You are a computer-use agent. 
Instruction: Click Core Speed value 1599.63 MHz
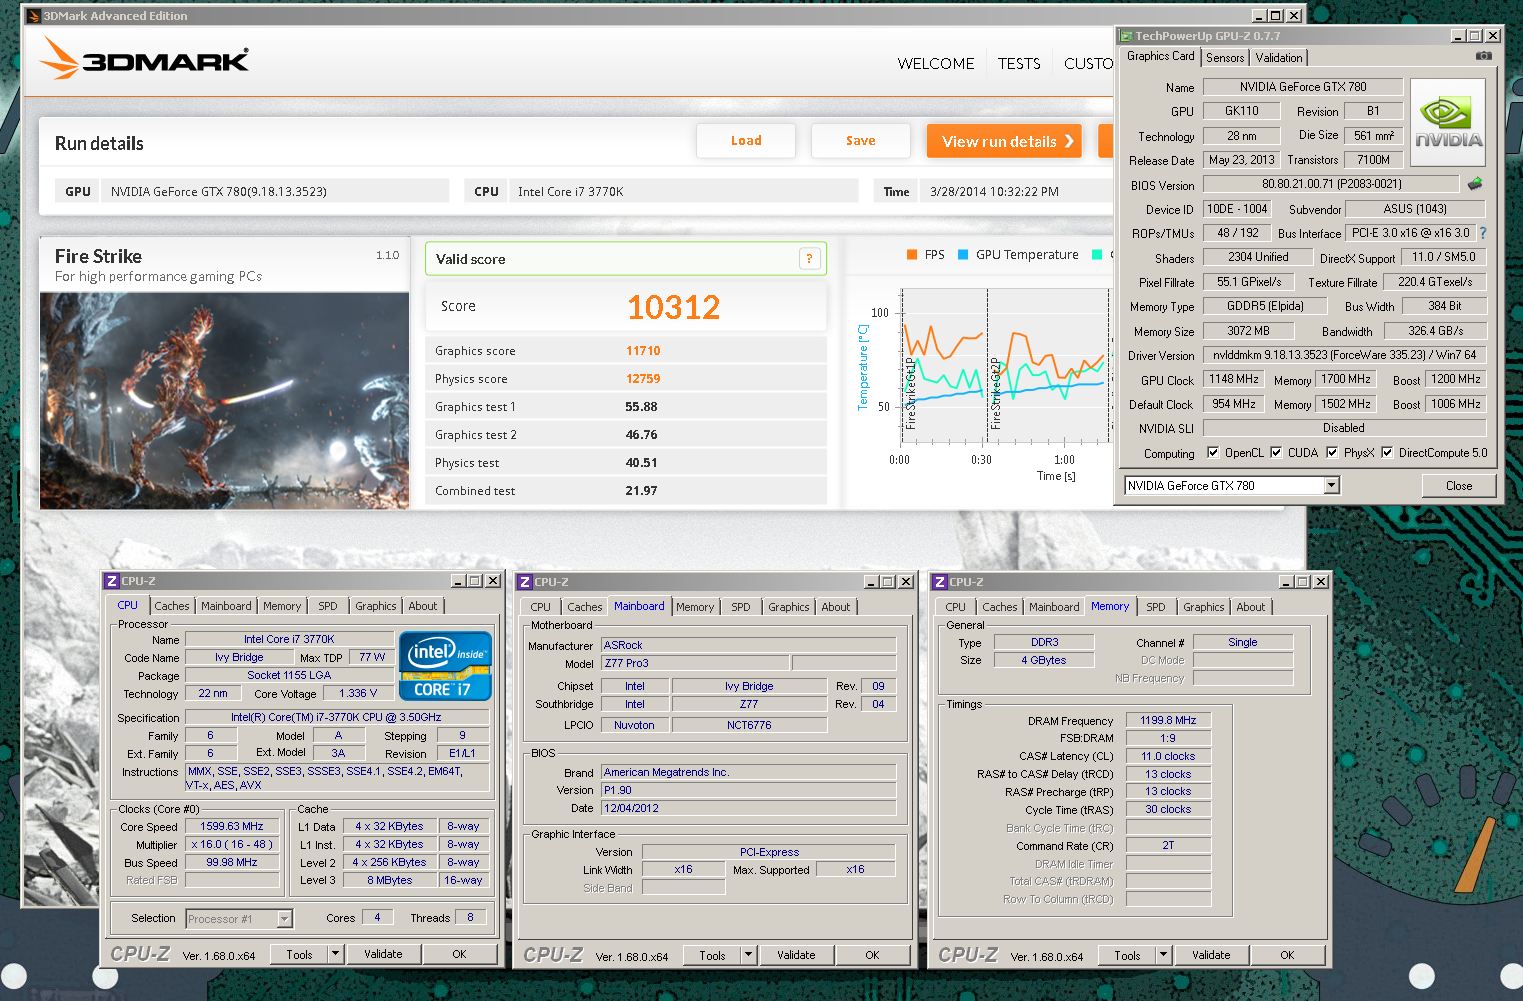point(232,826)
